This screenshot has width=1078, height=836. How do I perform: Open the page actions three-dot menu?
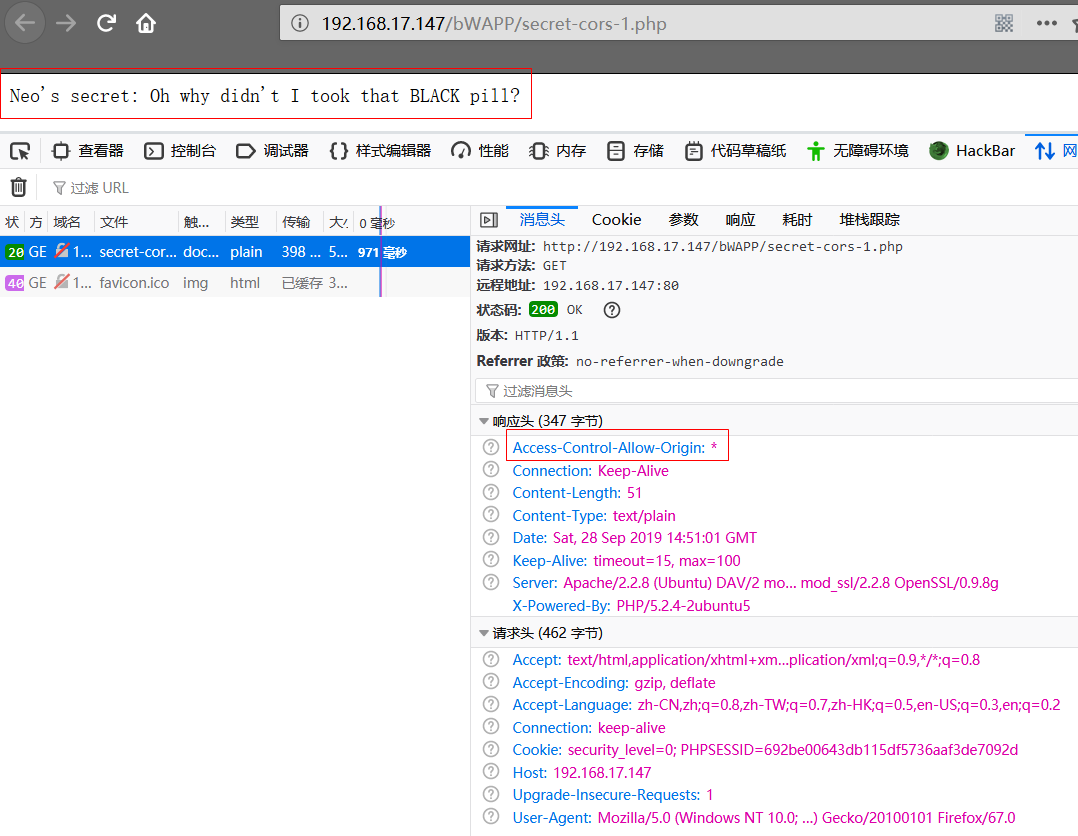click(1046, 23)
